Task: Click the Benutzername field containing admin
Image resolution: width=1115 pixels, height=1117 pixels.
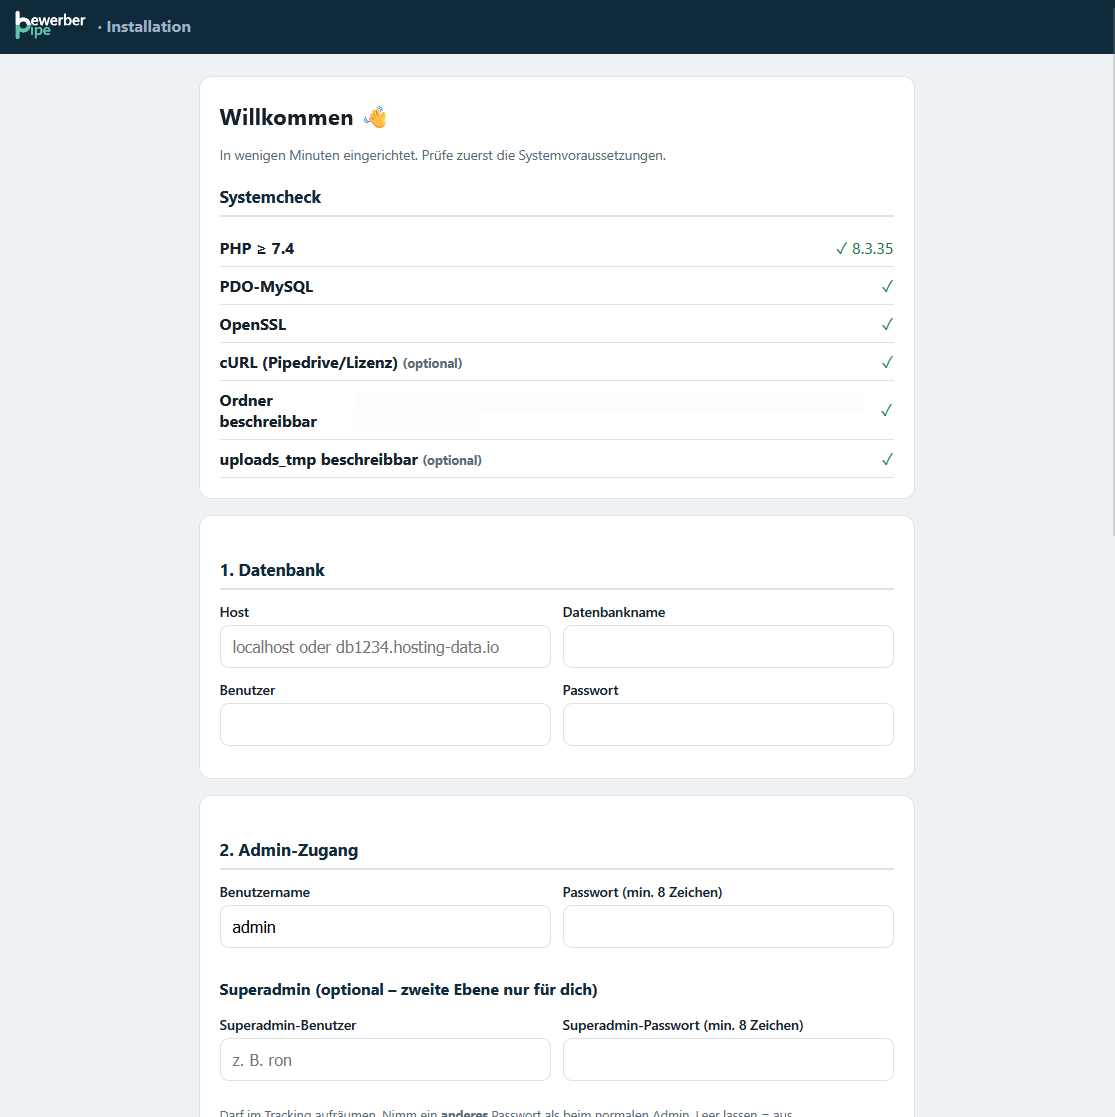Action: (385, 927)
